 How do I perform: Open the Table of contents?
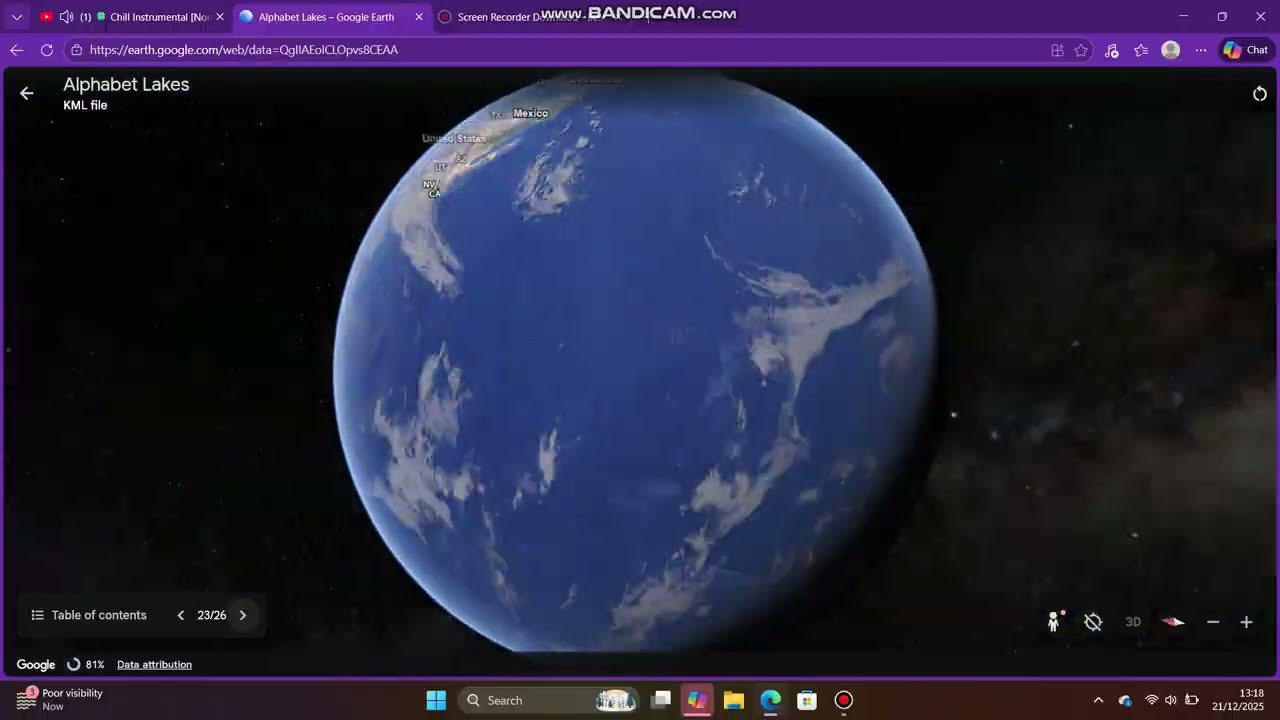[x=89, y=615]
